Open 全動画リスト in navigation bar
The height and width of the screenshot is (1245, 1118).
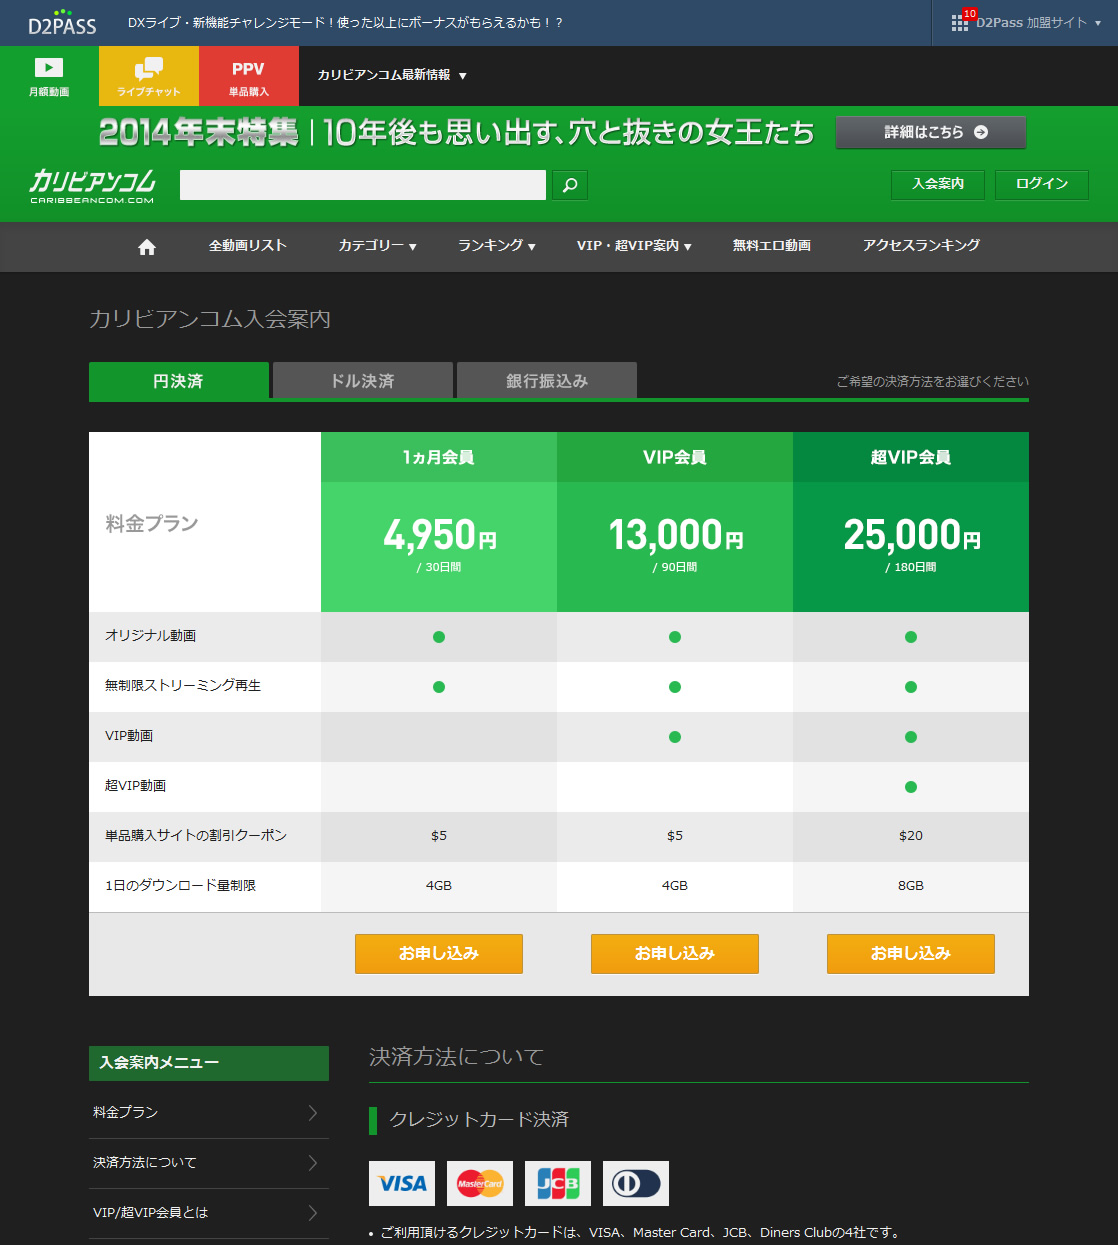(x=248, y=246)
